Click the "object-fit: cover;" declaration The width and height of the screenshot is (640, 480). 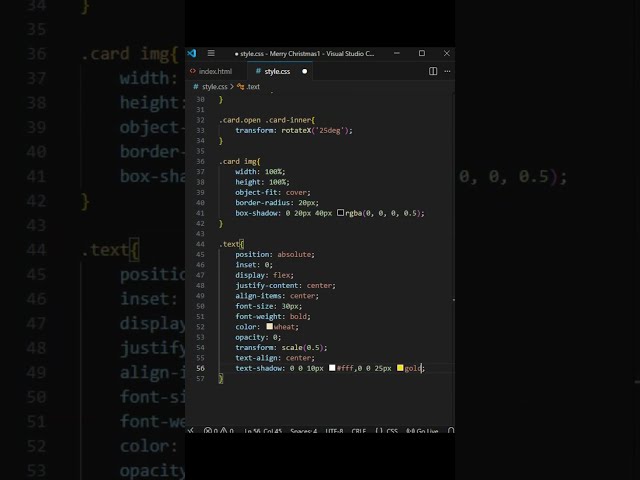click(273, 192)
